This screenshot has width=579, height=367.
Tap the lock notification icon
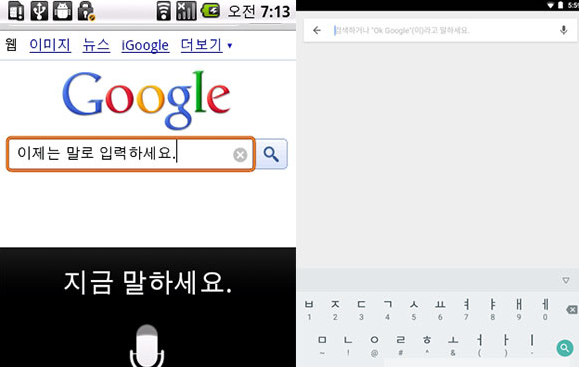pos(86,11)
